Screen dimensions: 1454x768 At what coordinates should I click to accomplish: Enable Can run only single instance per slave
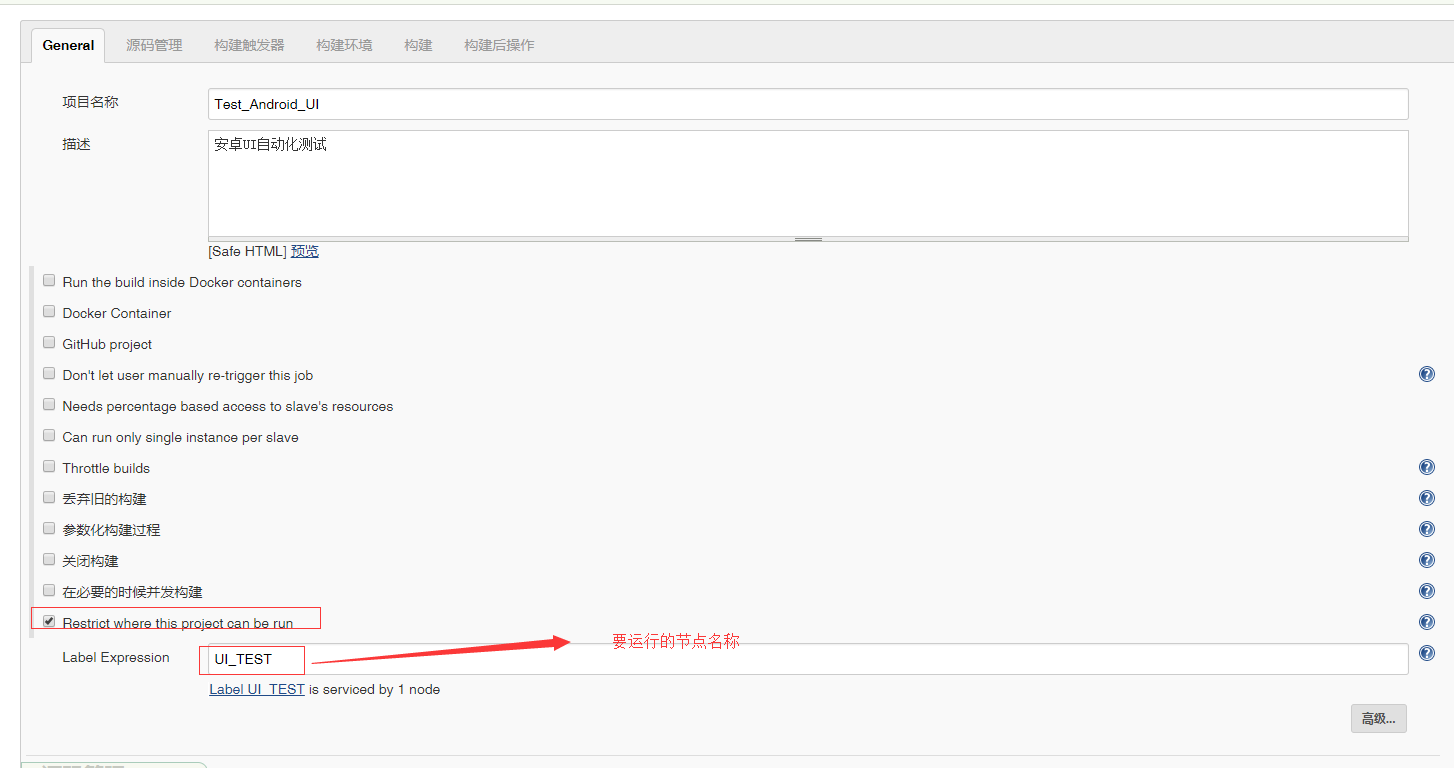tap(49, 435)
